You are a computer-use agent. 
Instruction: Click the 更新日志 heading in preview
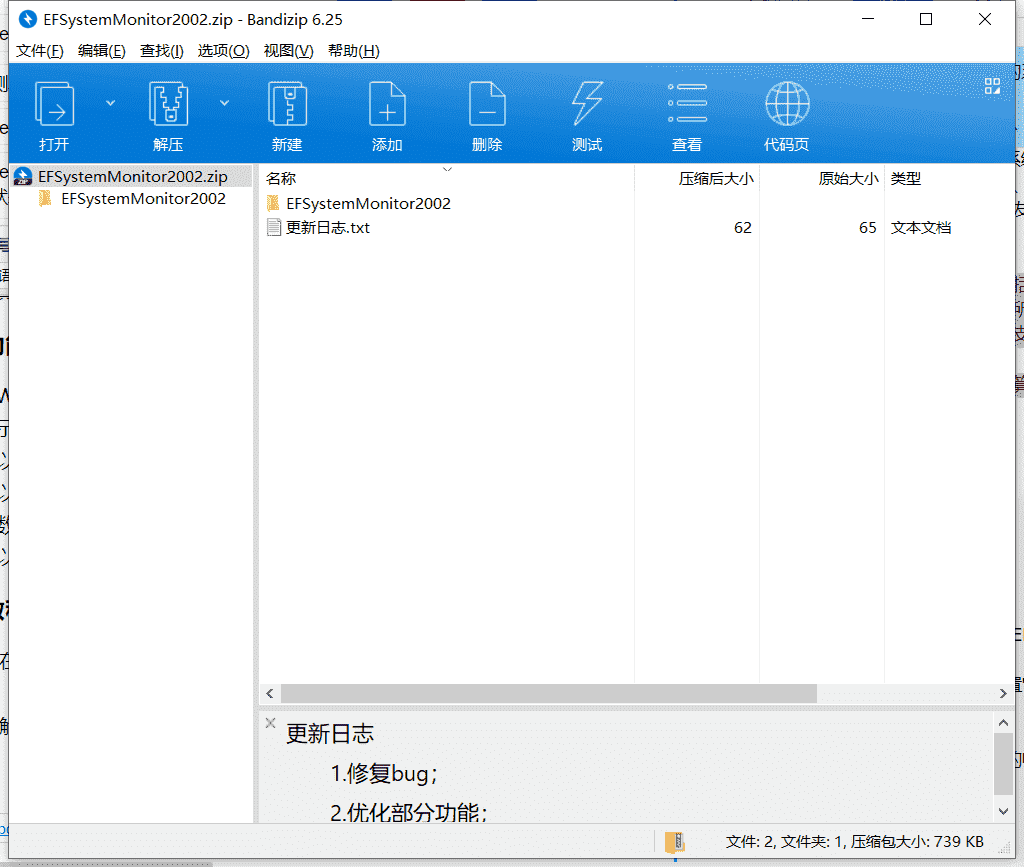coord(330,734)
